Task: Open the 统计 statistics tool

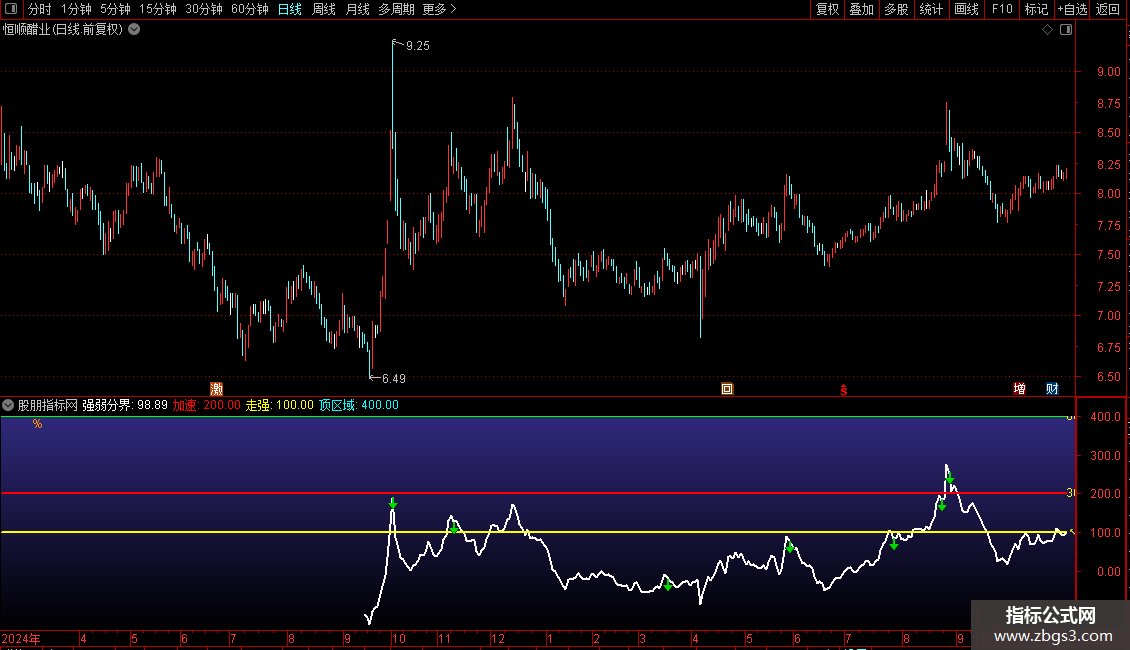Action: [x=931, y=9]
